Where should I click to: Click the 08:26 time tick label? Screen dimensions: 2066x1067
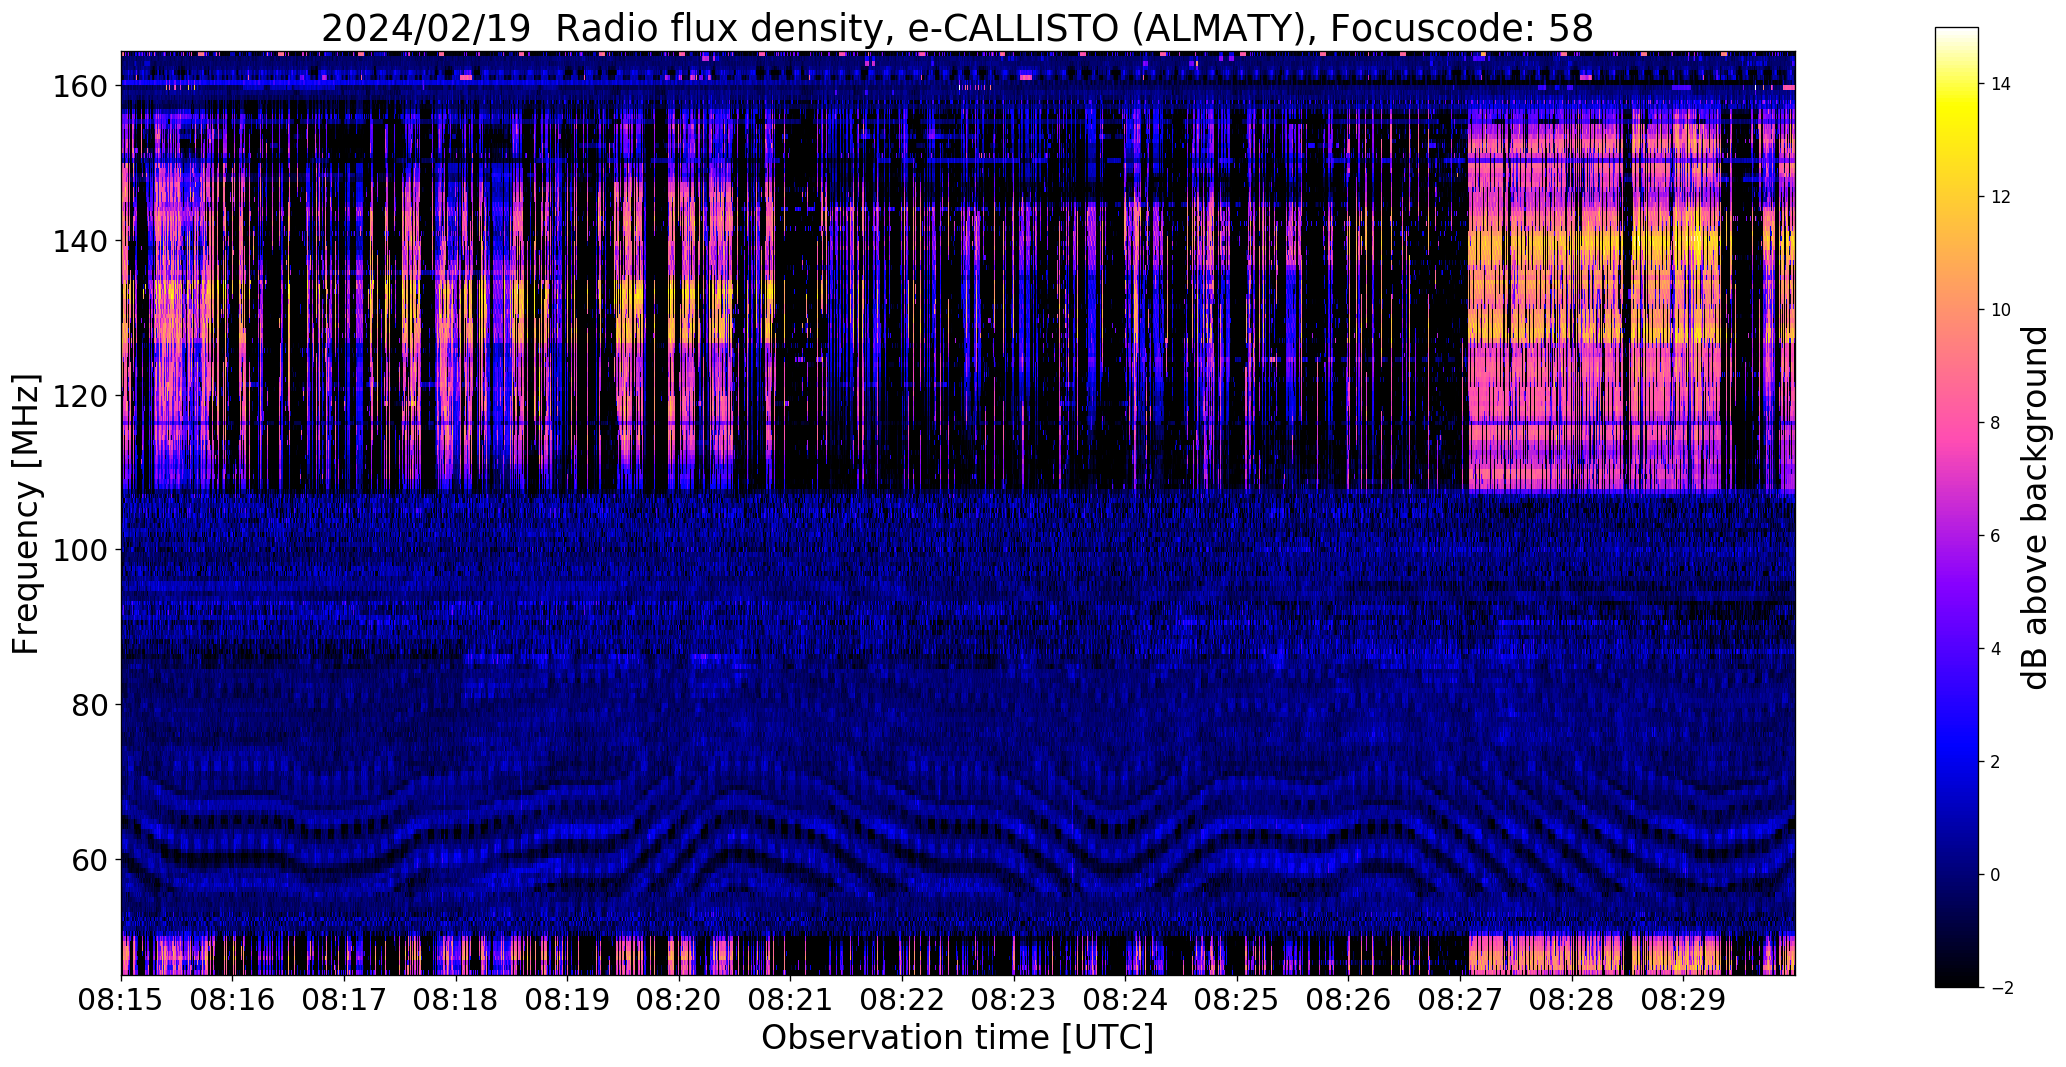(x=1348, y=999)
